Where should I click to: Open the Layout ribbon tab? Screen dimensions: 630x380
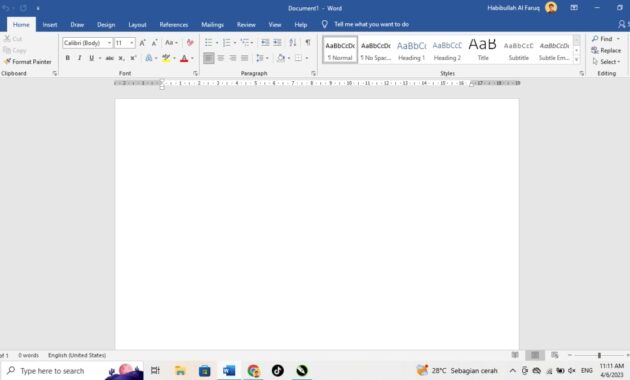tap(137, 25)
